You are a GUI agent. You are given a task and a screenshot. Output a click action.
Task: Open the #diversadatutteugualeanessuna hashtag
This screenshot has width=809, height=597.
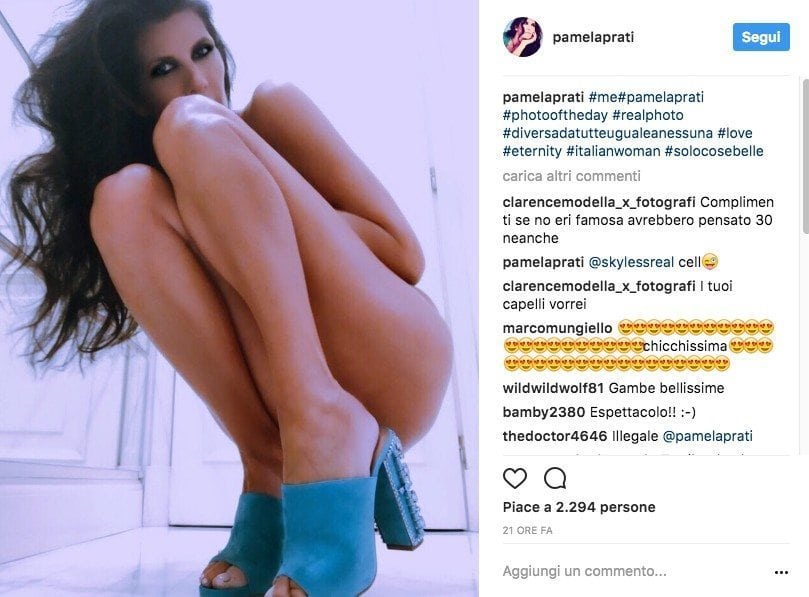(608, 133)
